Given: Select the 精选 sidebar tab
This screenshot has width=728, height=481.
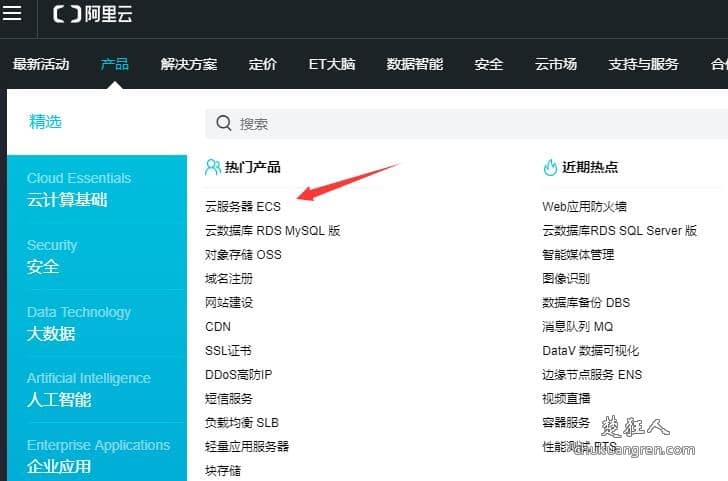Looking at the screenshot, I should (x=45, y=122).
